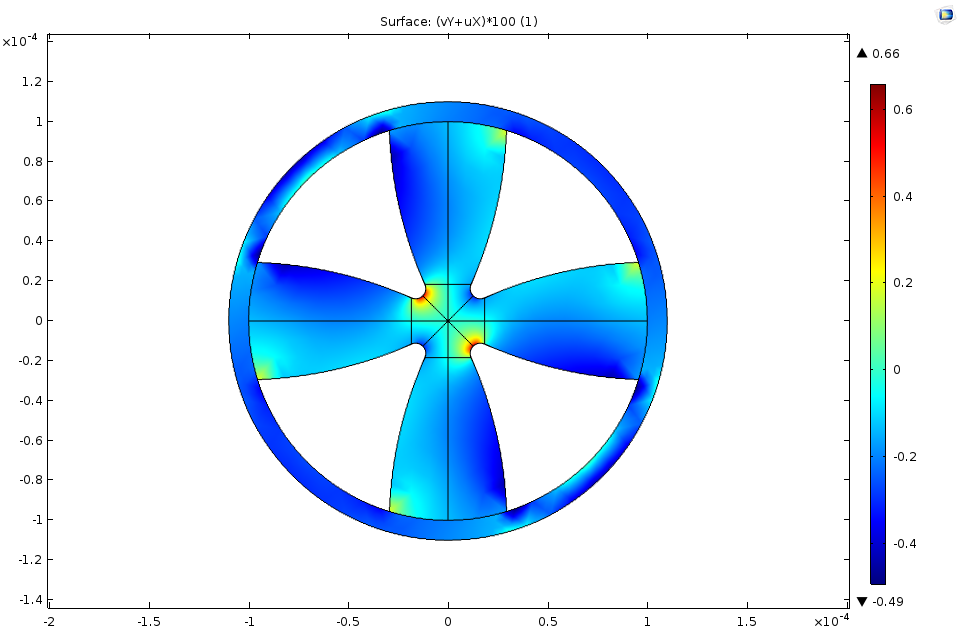961x631 pixels.
Task: Click the -0.49 minimum value label
Action: 888,601
